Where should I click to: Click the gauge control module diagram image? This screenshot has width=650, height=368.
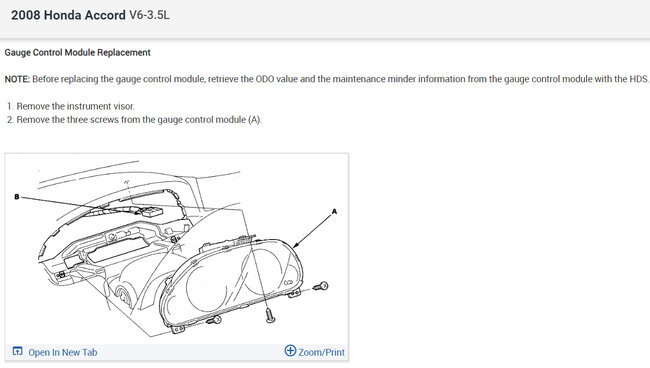(x=177, y=249)
